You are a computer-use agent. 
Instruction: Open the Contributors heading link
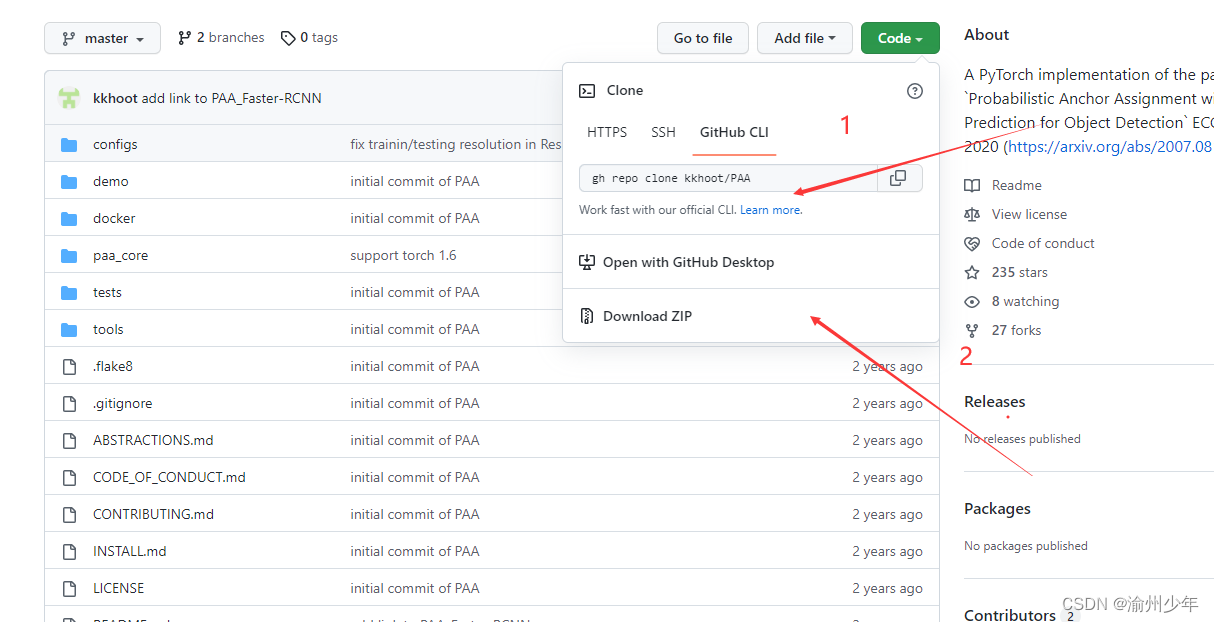point(1010,615)
